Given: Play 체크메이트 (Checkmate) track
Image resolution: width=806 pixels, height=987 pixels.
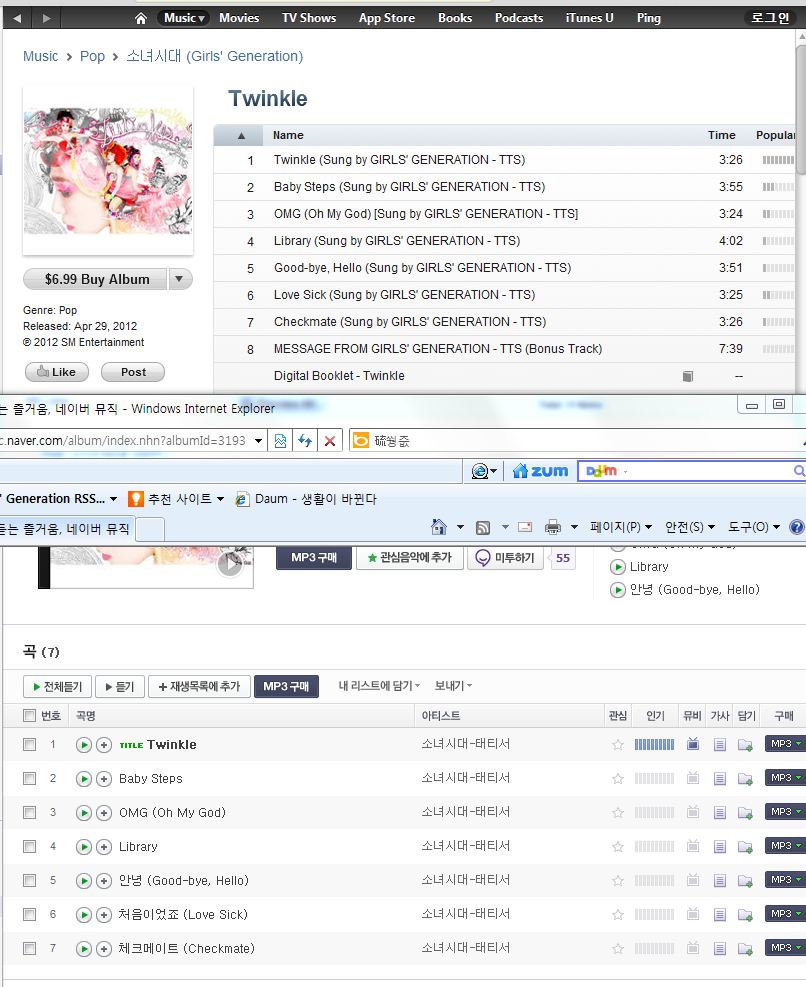Looking at the screenshot, I should pyautogui.click(x=84, y=949).
